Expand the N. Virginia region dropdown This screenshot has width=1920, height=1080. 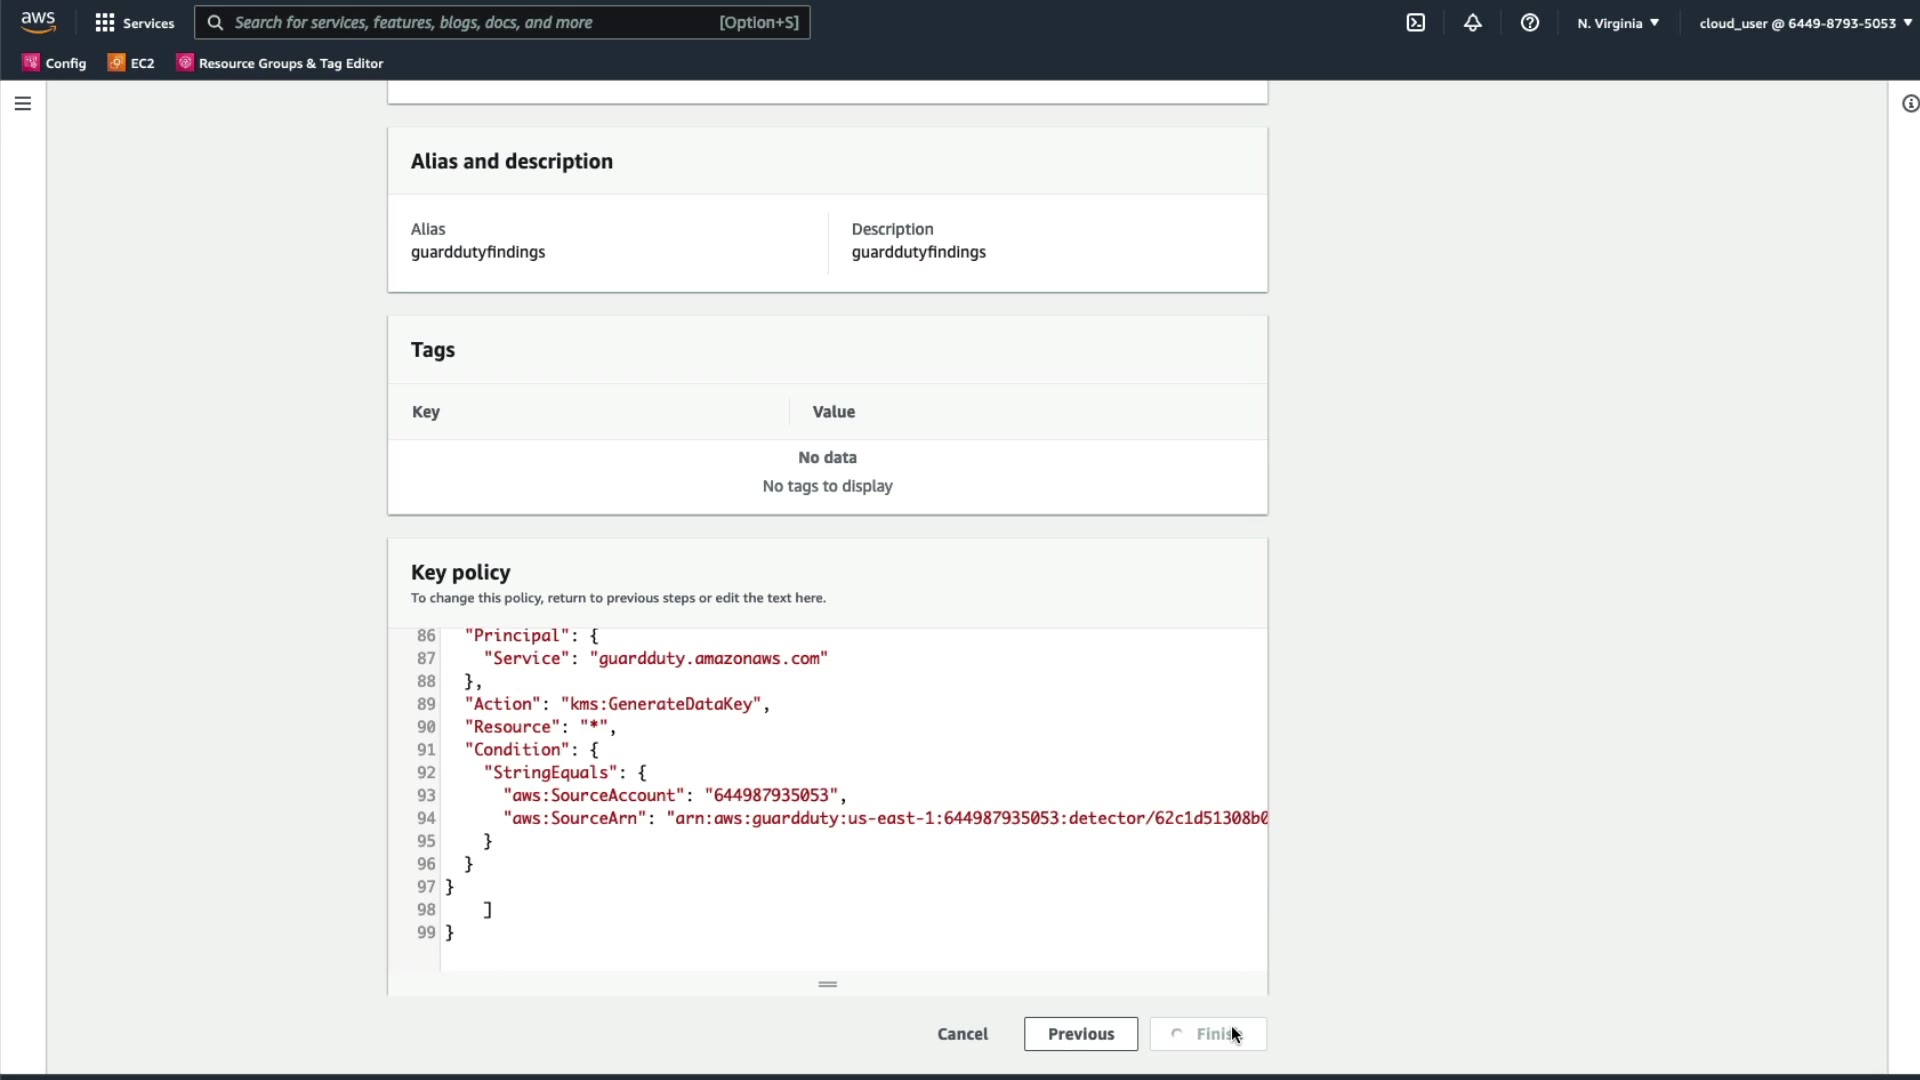pos(1618,22)
